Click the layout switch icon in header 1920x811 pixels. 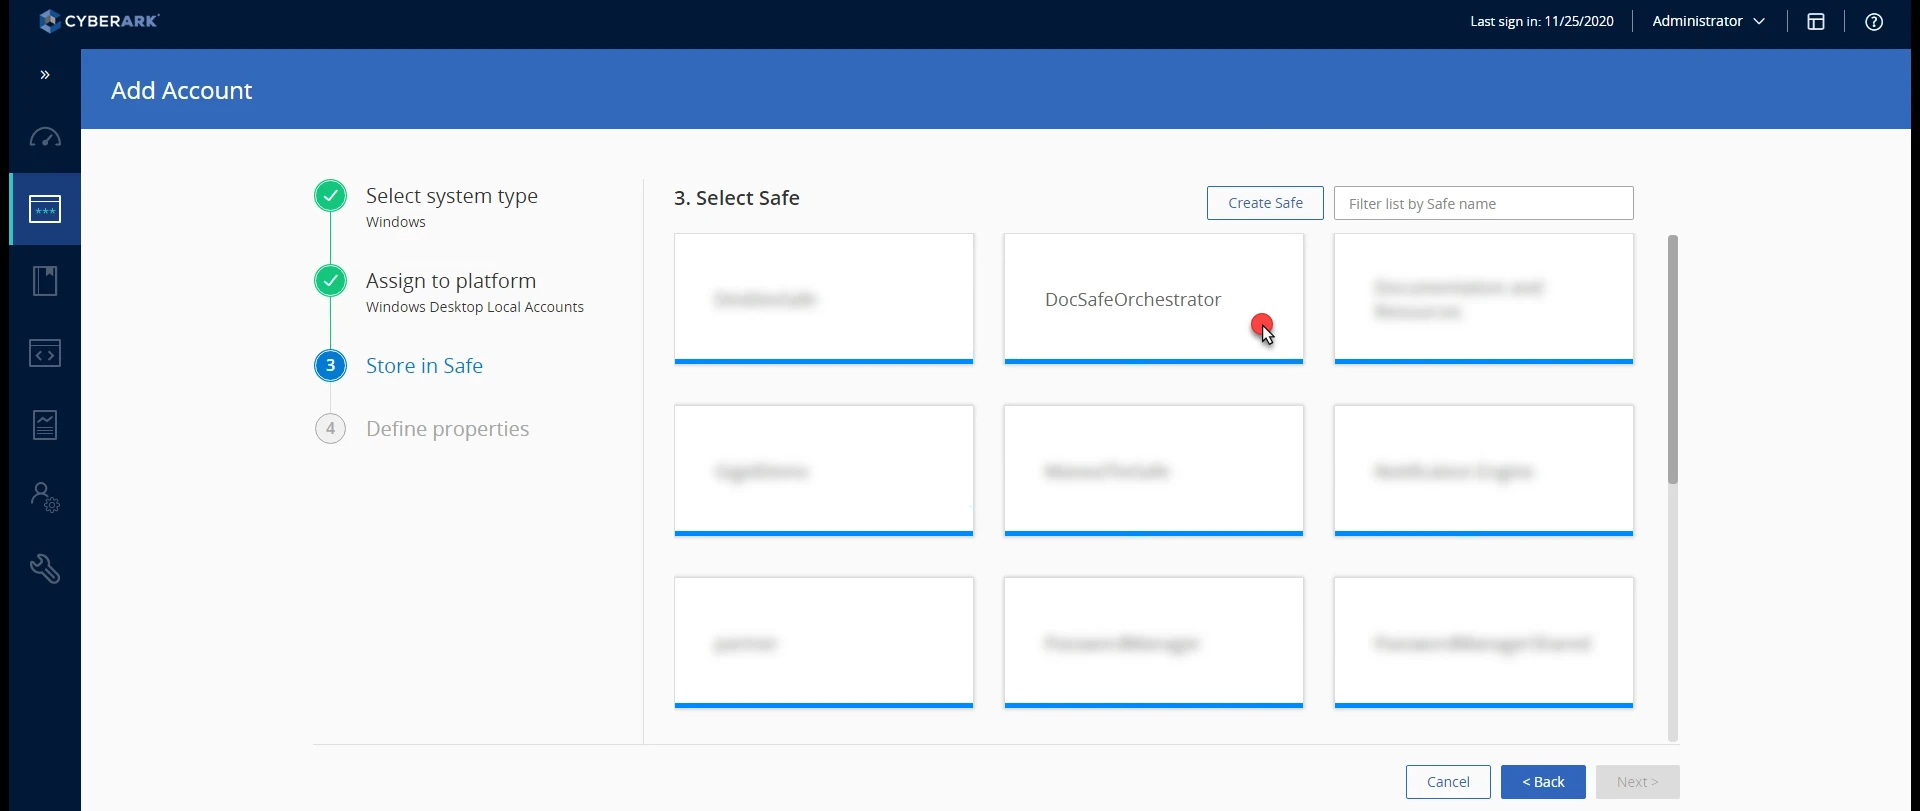click(1816, 22)
